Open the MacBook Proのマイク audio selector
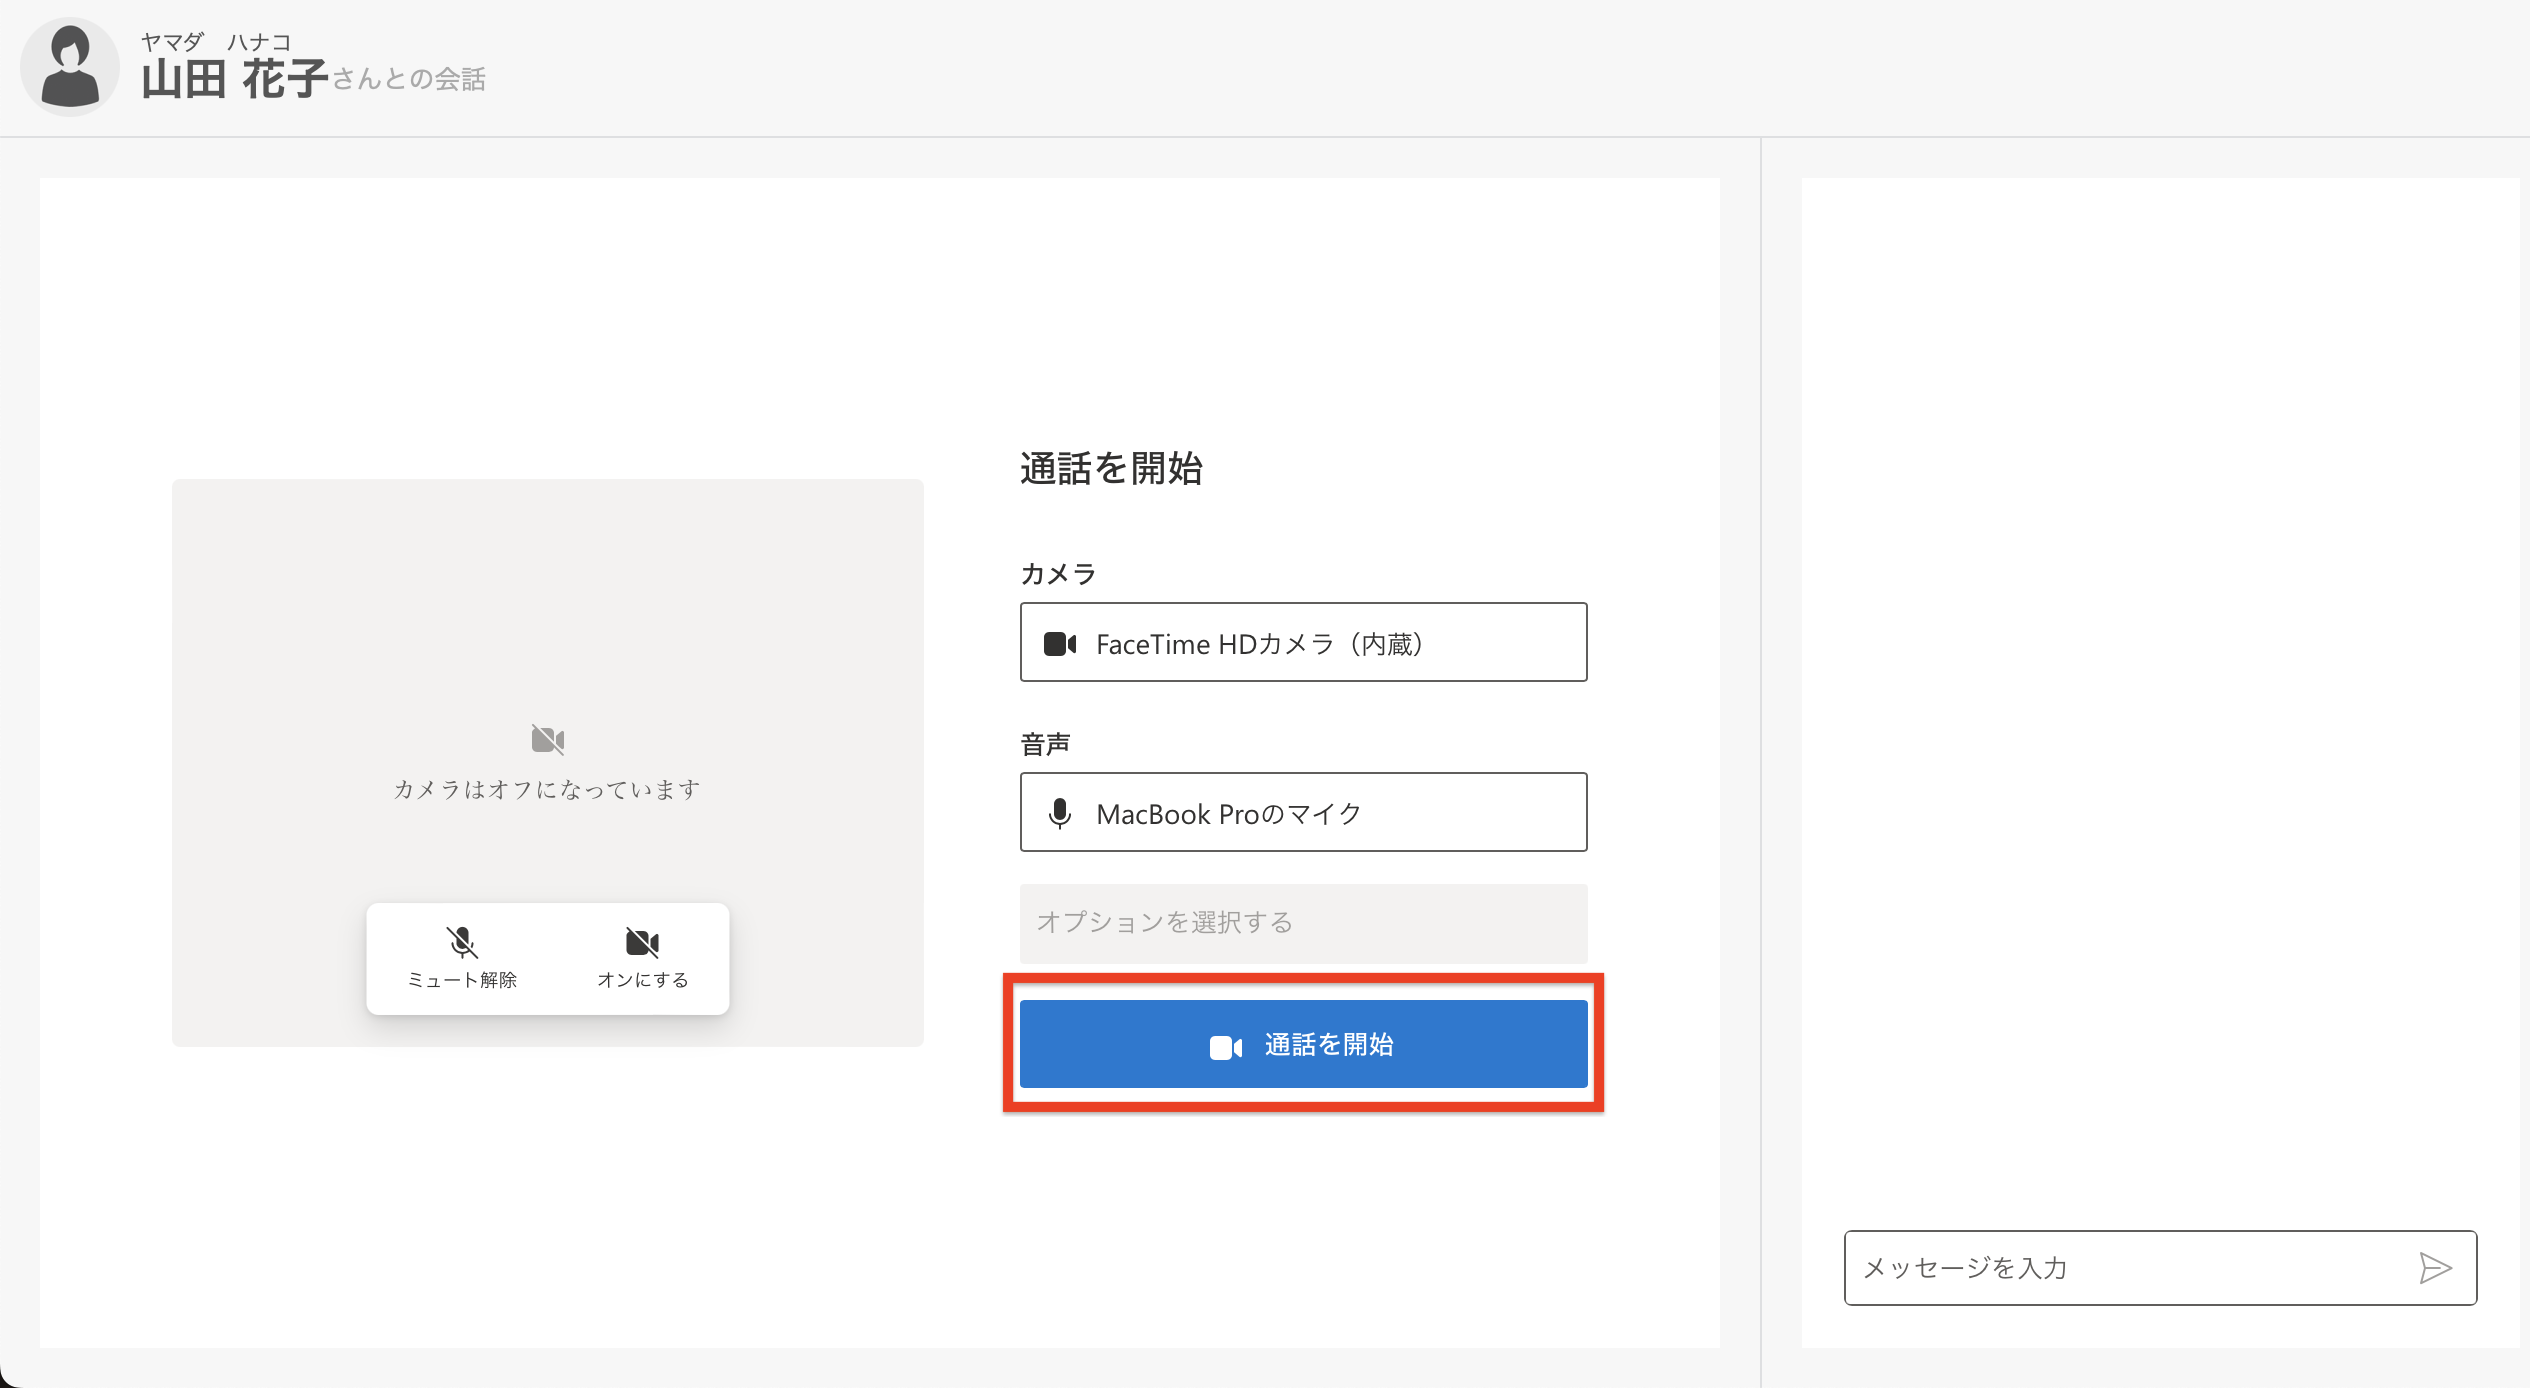 click(1303, 813)
